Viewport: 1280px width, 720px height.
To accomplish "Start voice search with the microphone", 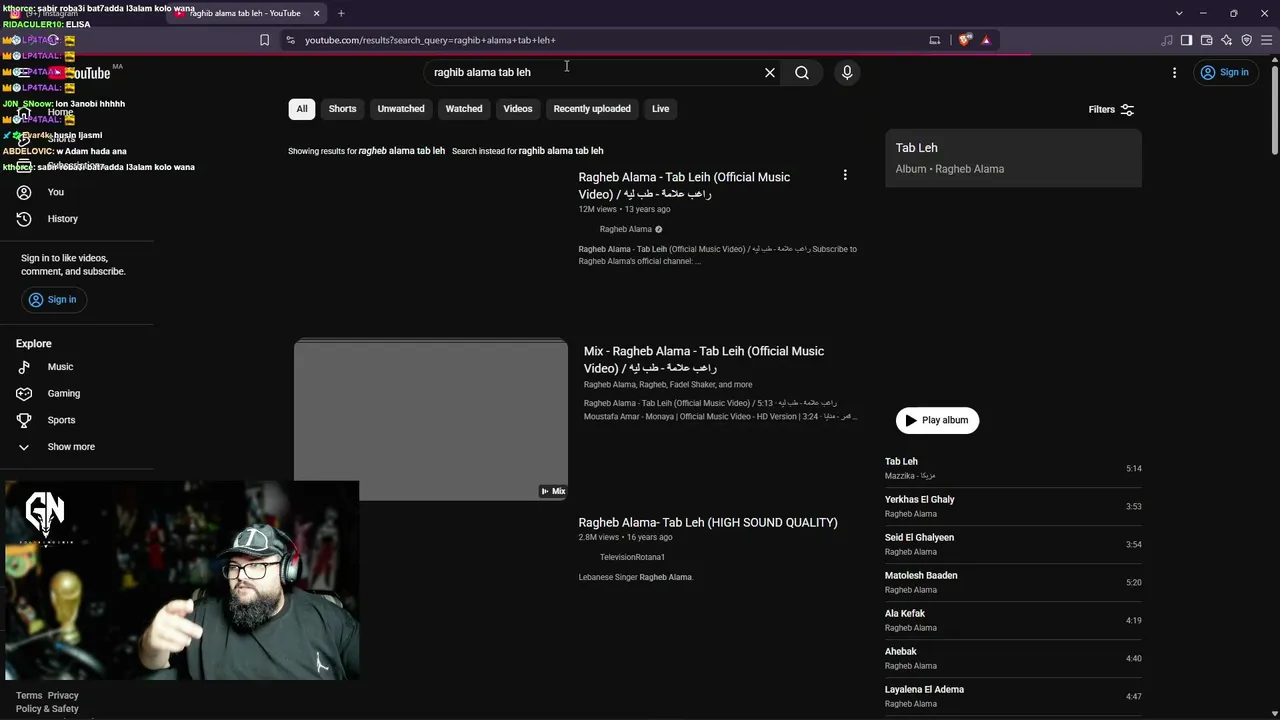I will [x=847, y=72].
